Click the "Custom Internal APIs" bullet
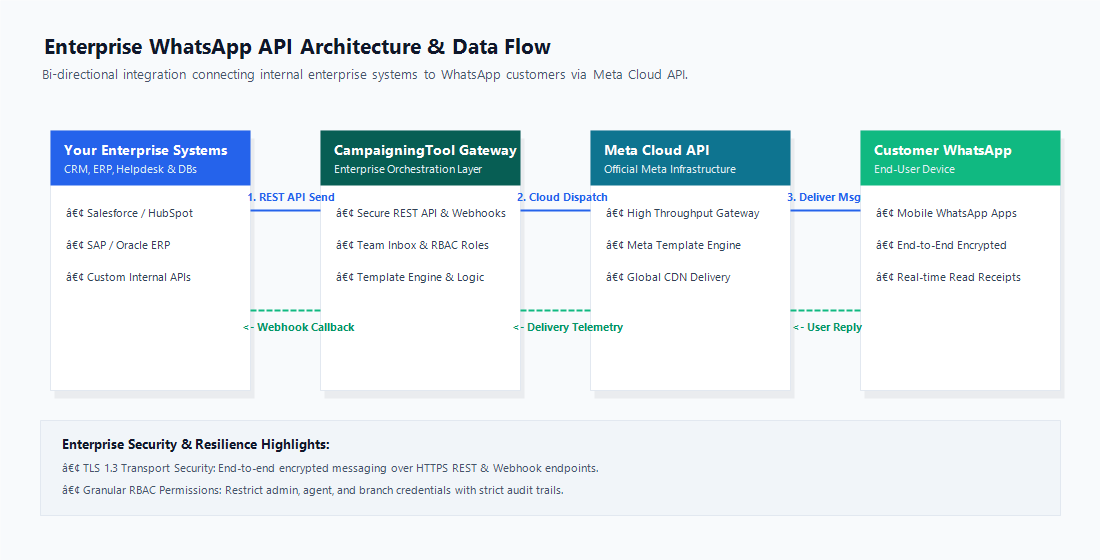Viewport: 1100px width, 560px height. click(128, 277)
